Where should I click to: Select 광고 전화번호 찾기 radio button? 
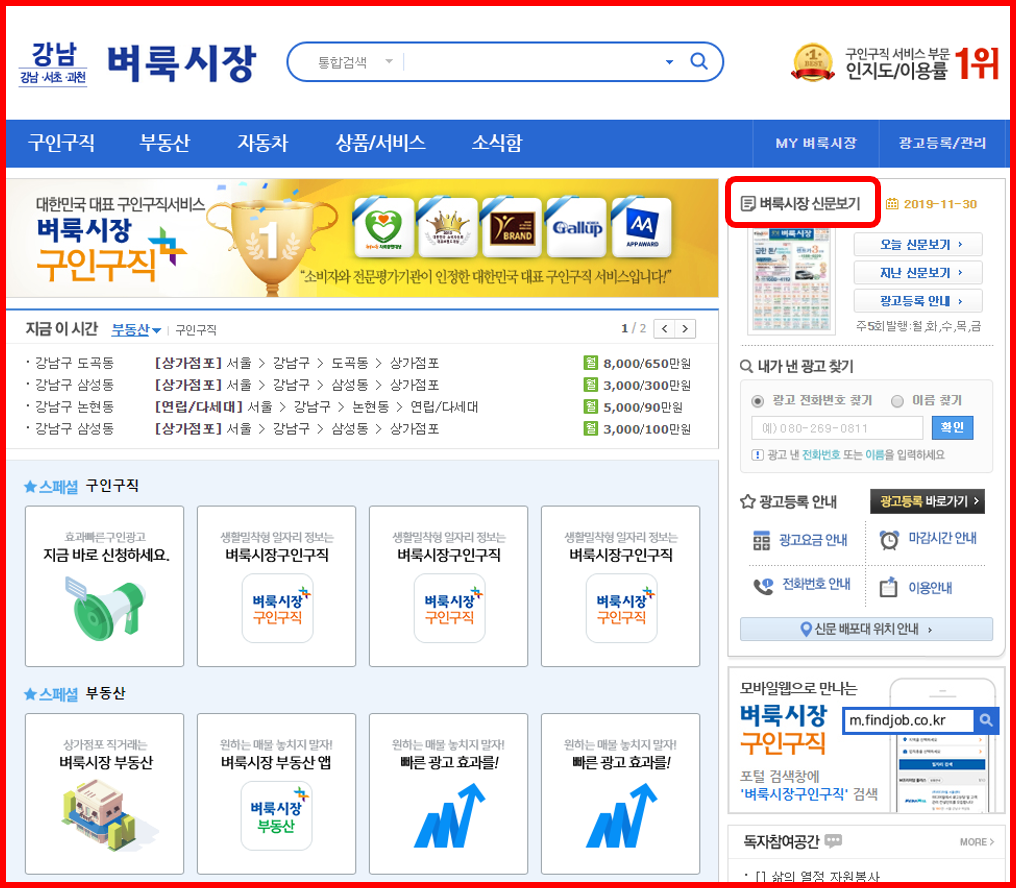point(757,401)
